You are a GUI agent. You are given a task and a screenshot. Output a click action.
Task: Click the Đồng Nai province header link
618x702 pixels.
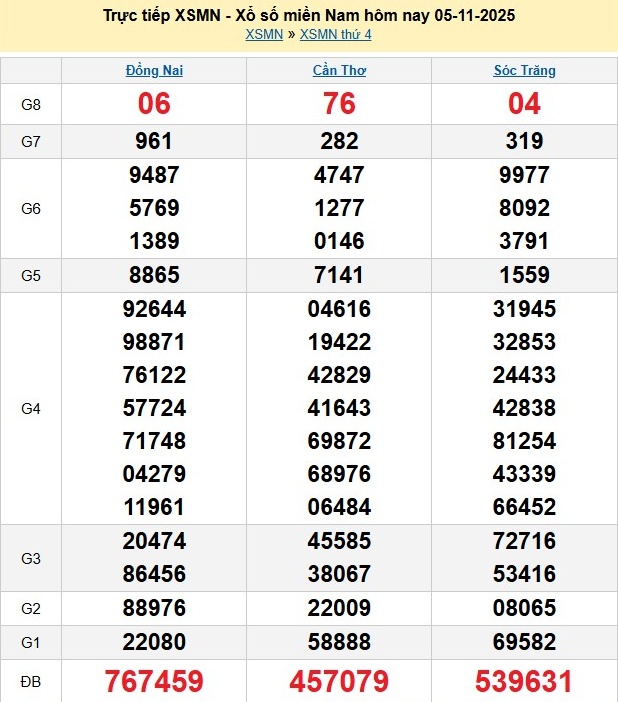pyautogui.click(x=154, y=71)
